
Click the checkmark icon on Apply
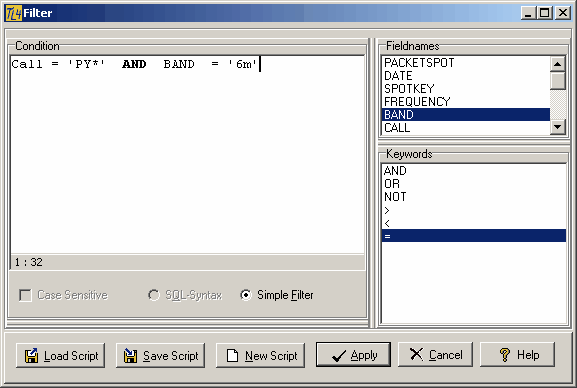339,356
